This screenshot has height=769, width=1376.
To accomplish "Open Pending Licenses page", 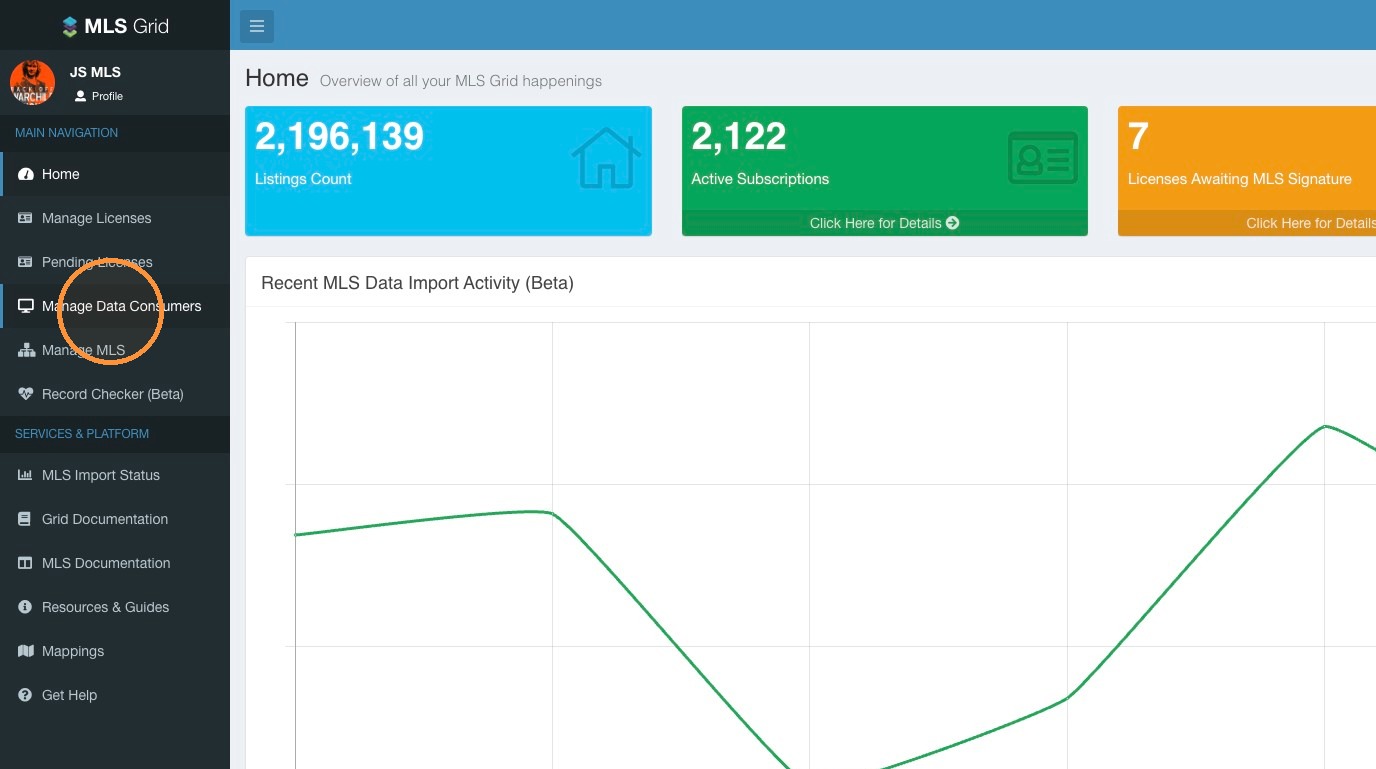I will click(115, 262).
